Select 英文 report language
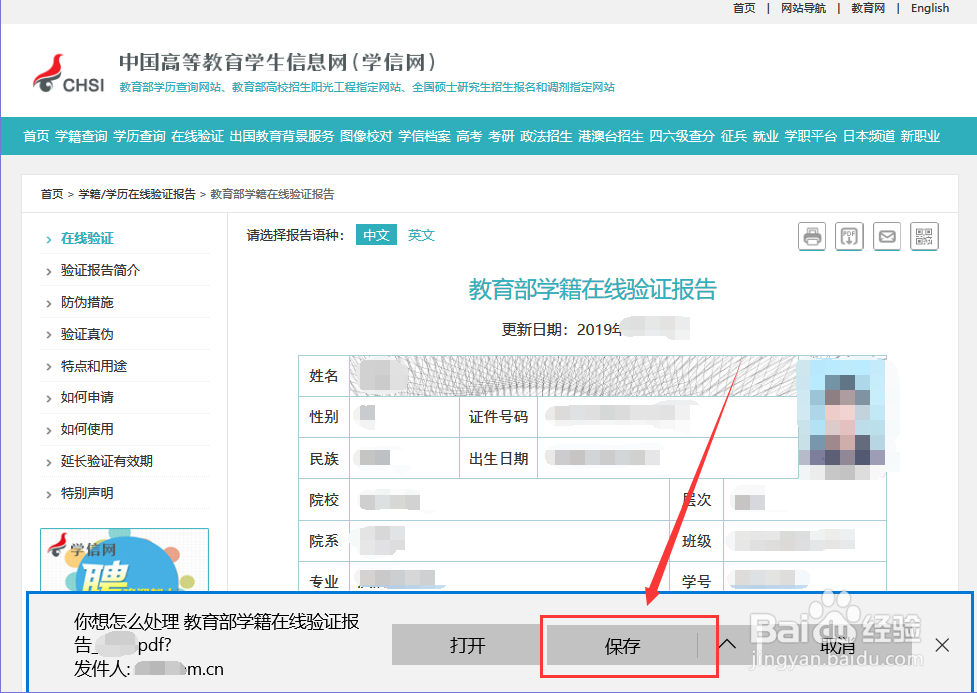 pos(421,235)
